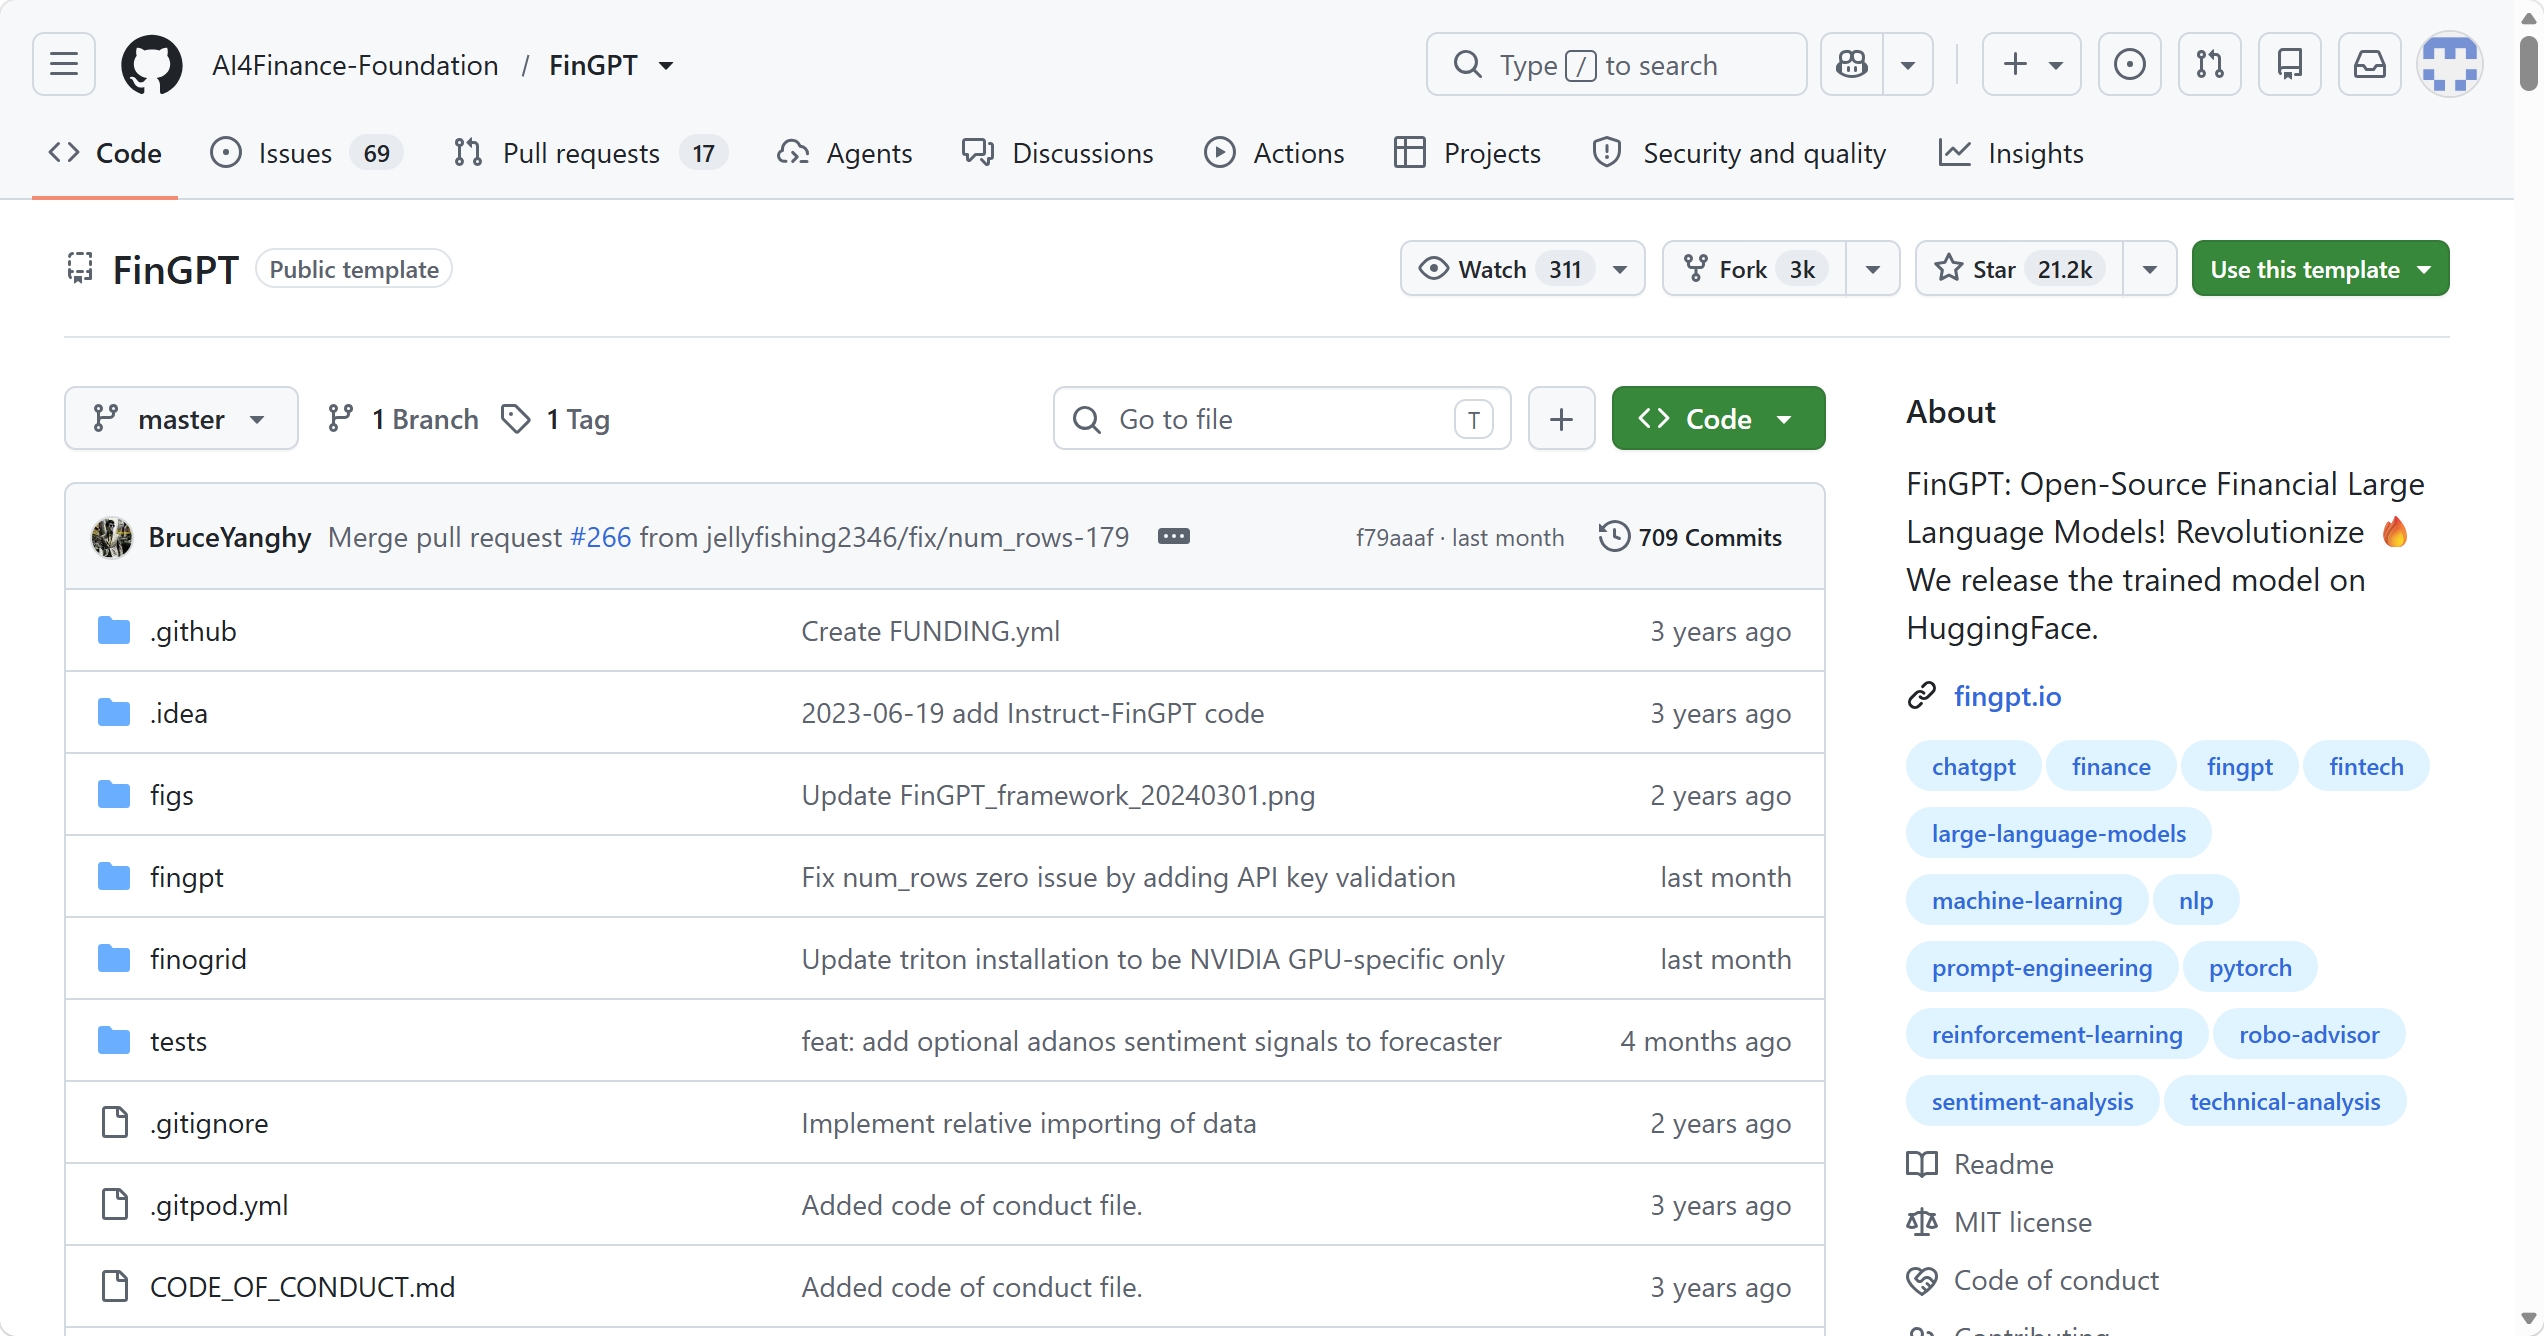Viewport: 2544px width, 1336px height.
Task: View the 1 Branch link
Action: click(x=404, y=419)
